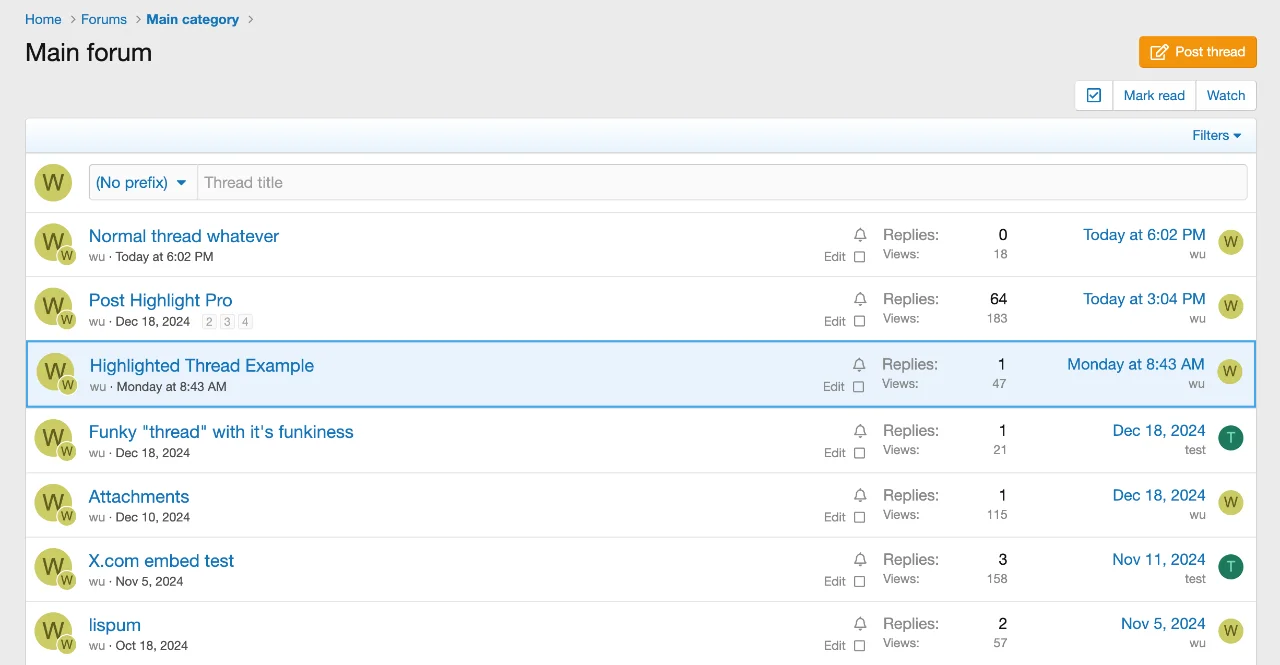The height and width of the screenshot is (665, 1280).
Task: Jump to page 3 of Post Highlight Pro
Action: [227, 322]
